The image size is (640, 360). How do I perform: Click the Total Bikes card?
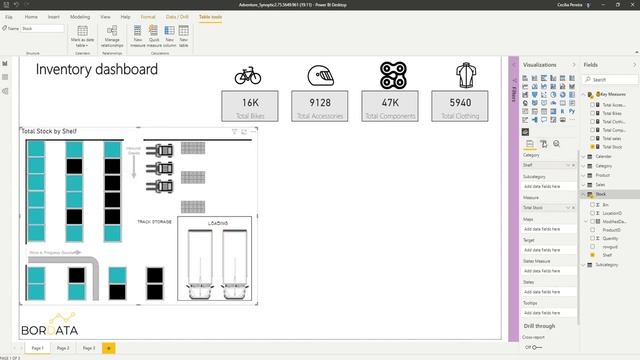pyautogui.click(x=250, y=106)
